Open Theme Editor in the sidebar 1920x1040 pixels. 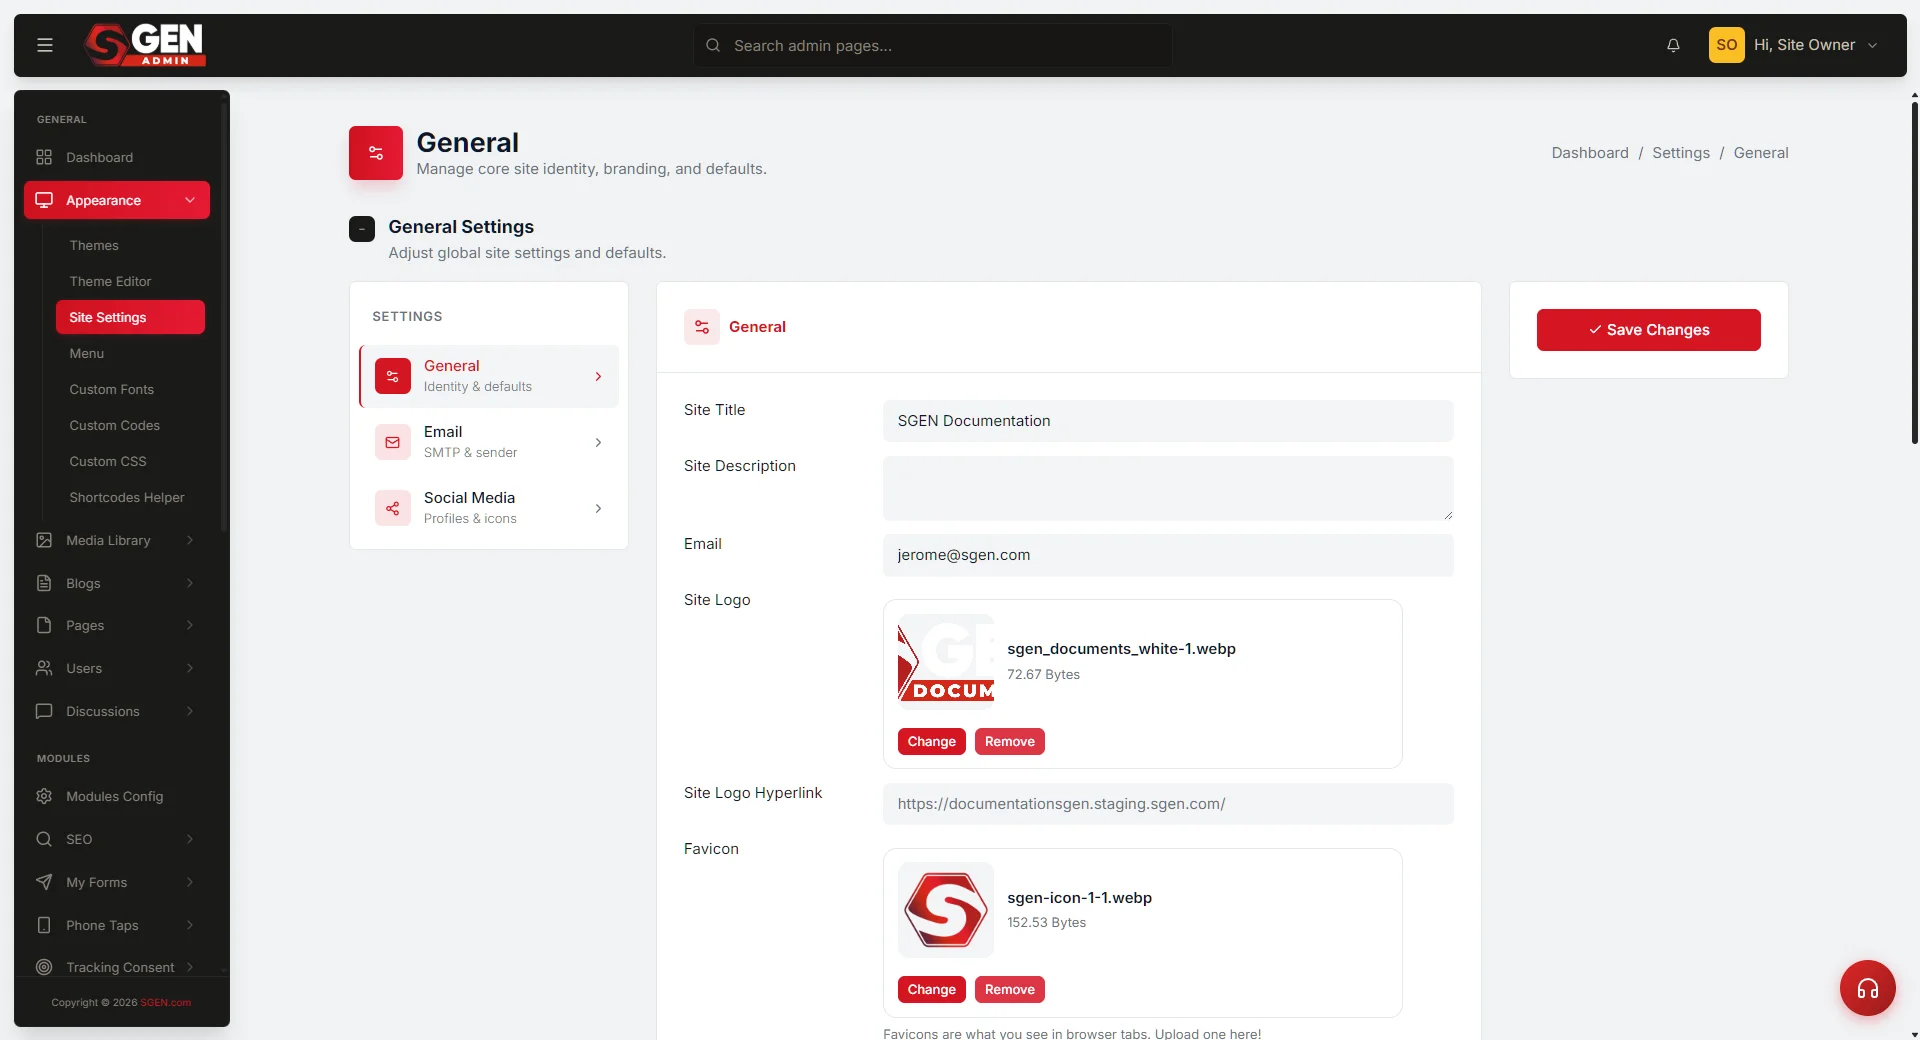point(110,281)
